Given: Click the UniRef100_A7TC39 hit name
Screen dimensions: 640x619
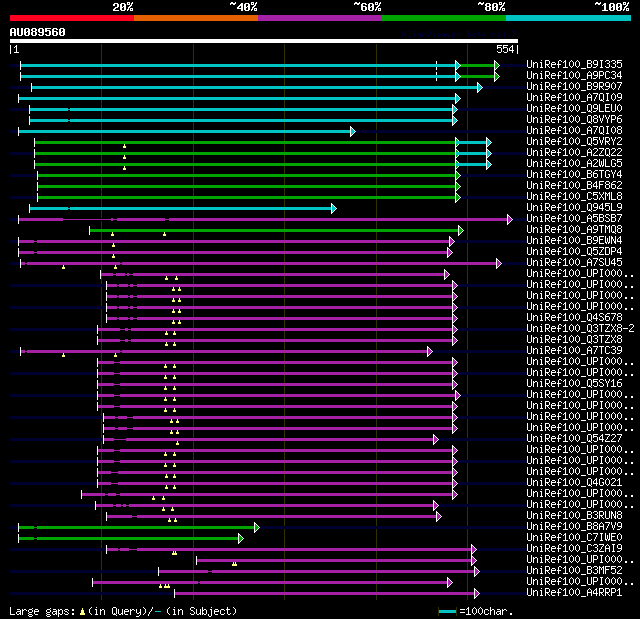Looking at the screenshot, I should point(574,351).
